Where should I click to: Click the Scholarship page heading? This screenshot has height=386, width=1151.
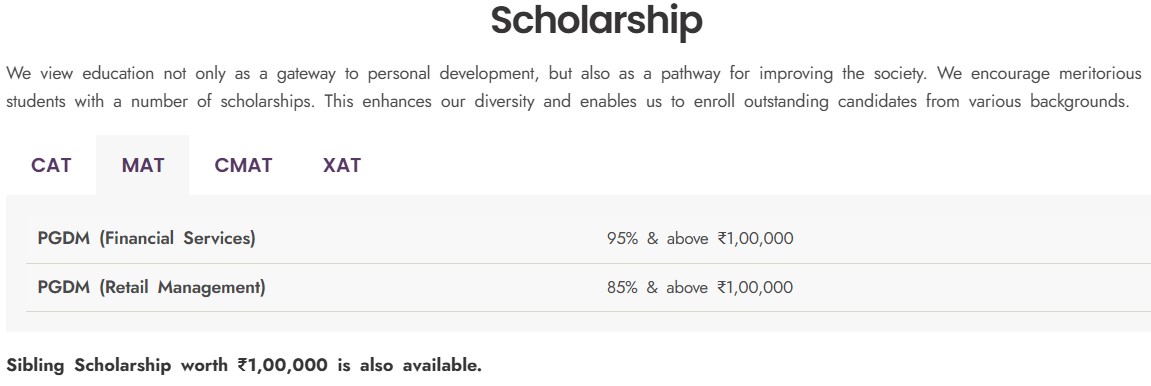596,21
